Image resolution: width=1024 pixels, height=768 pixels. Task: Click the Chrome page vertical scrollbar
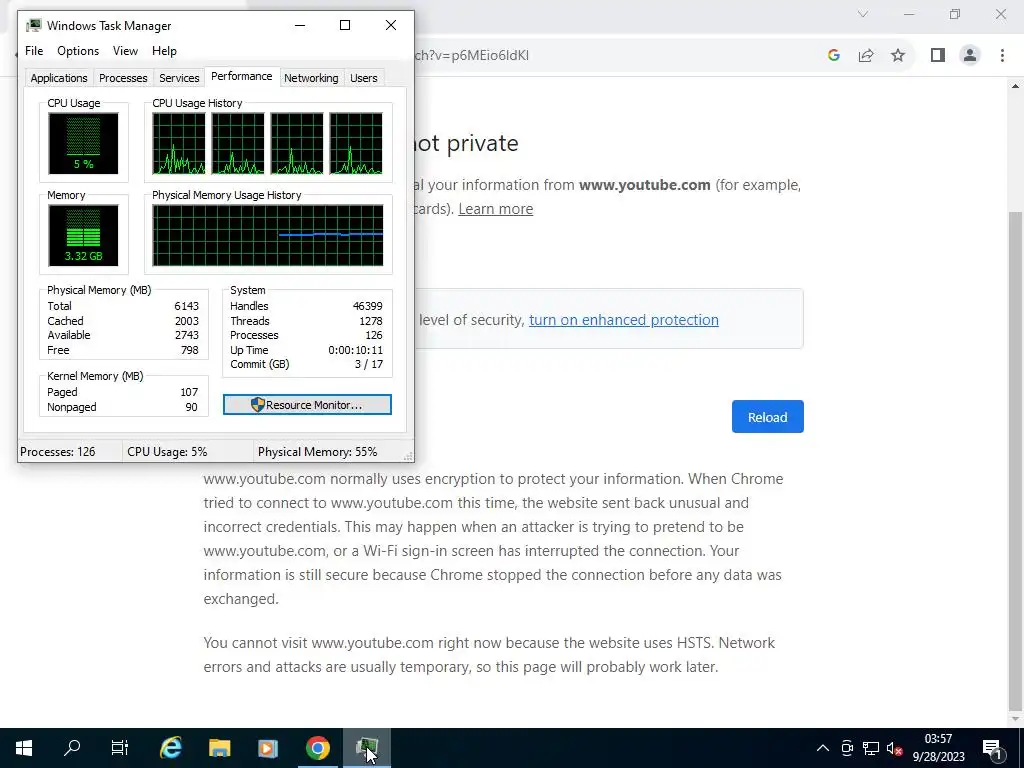[1016, 460]
